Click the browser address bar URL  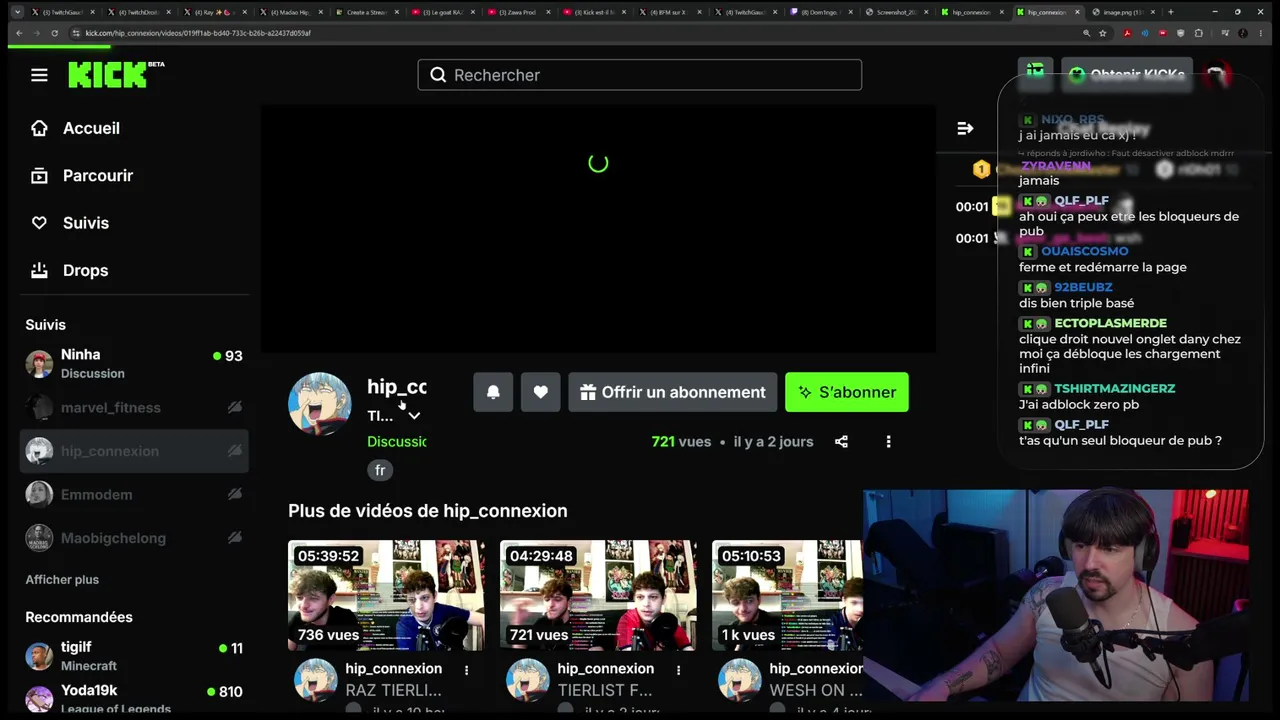point(198,33)
